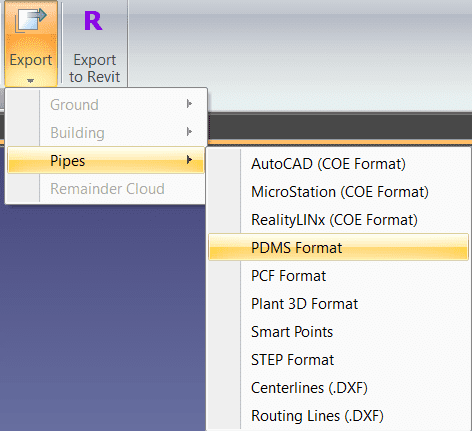The image size is (472, 431).
Task: Open the Pipes menu entry
Action: [x=106, y=160]
